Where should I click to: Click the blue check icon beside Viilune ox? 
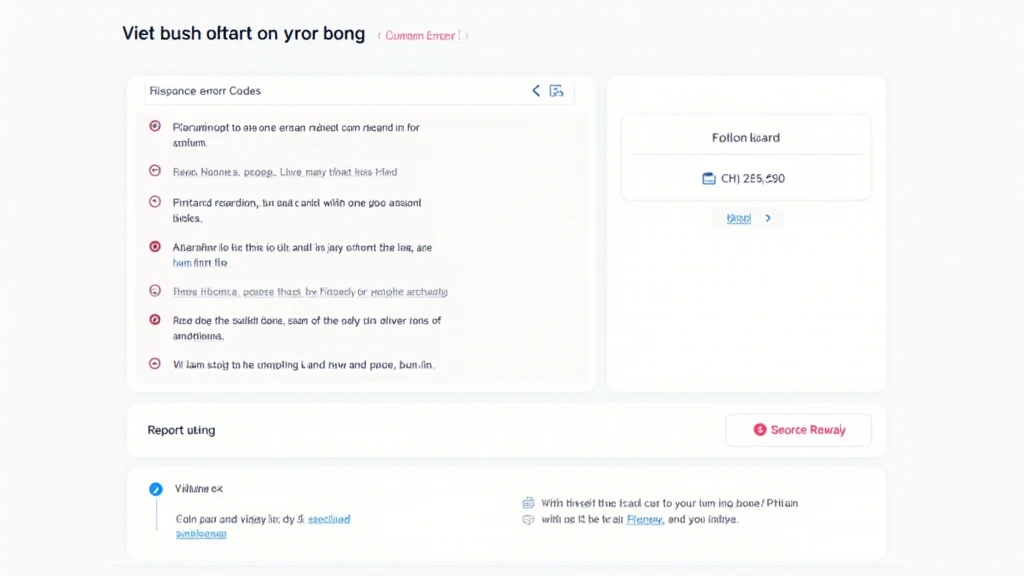pyautogui.click(x=155, y=489)
